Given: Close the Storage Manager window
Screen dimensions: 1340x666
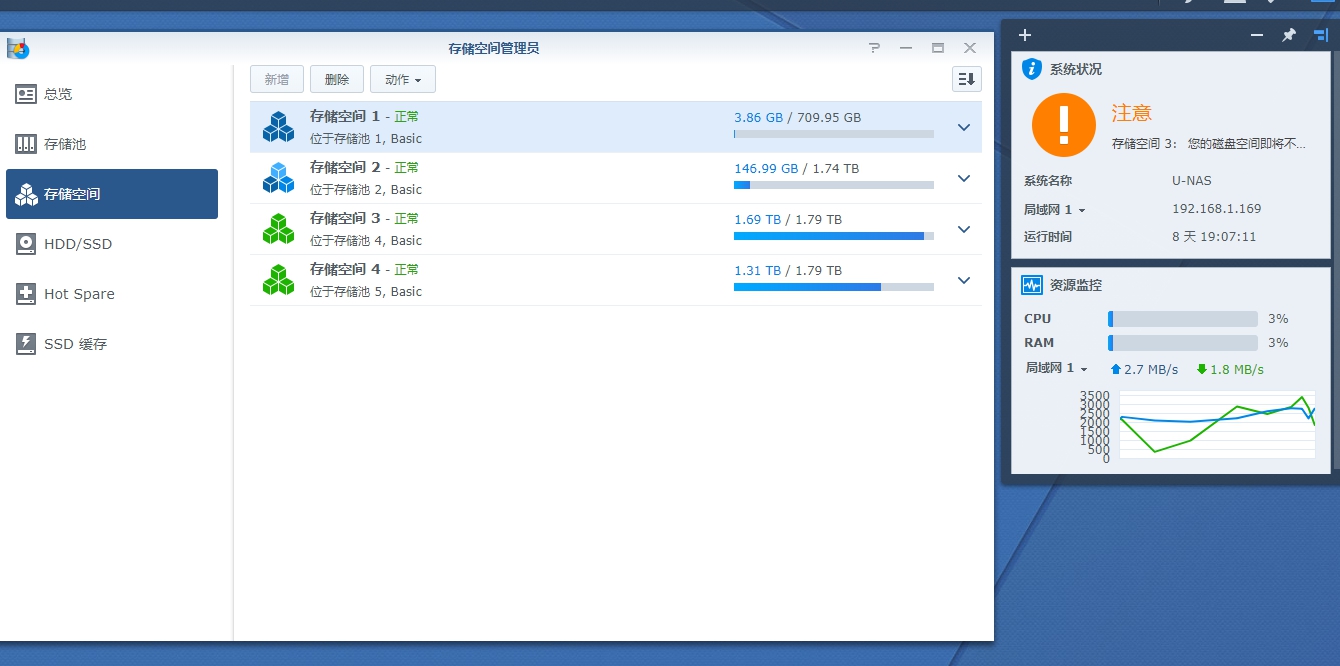Looking at the screenshot, I should click(x=970, y=48).
